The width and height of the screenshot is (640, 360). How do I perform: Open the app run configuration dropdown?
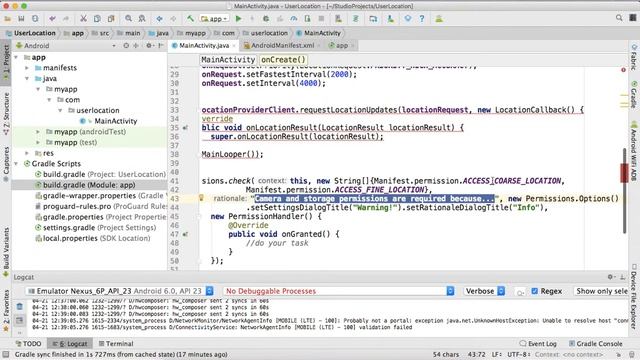coord(214,19)
